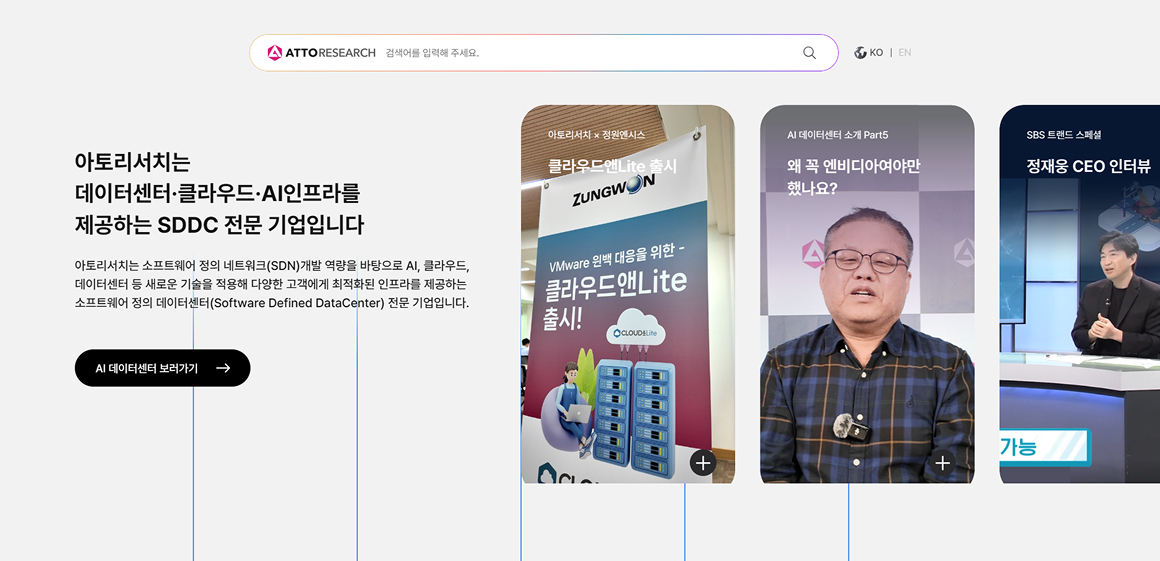The width and height of the screenshot is (1160, 561).
Task: Click the SDDC 전문 기업입니다 headline
Action: (x=220, y=193)
